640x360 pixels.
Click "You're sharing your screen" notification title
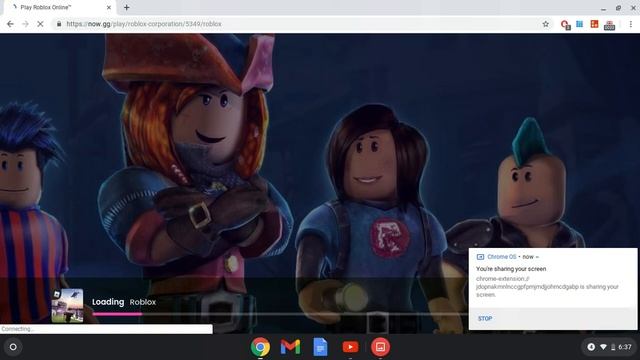pos(511,269)
